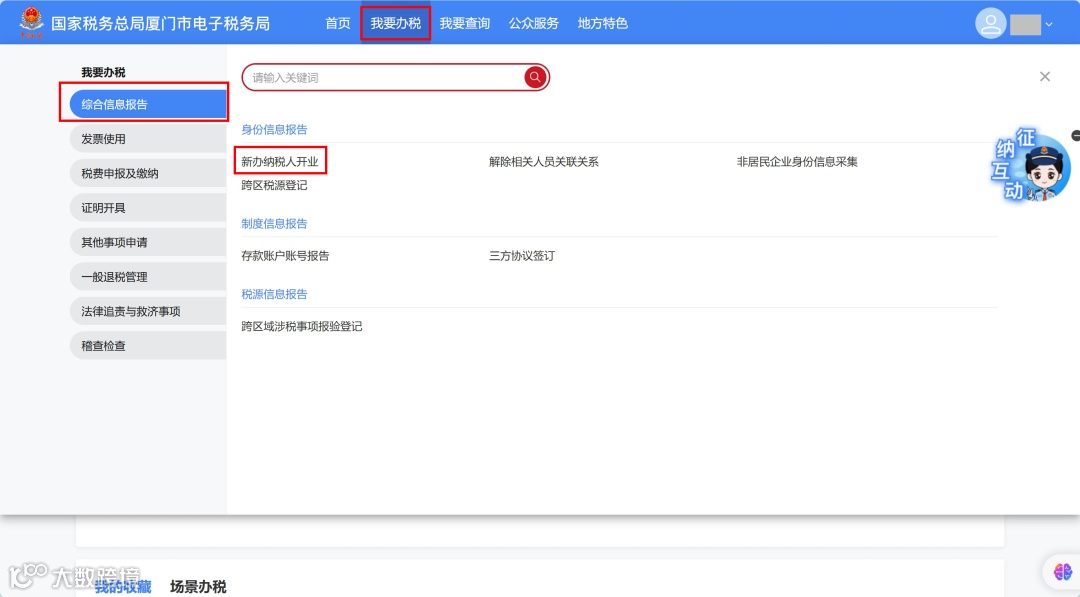Open the 身份信息报告 section heading
1080x597 pixels.
point(274,129)
